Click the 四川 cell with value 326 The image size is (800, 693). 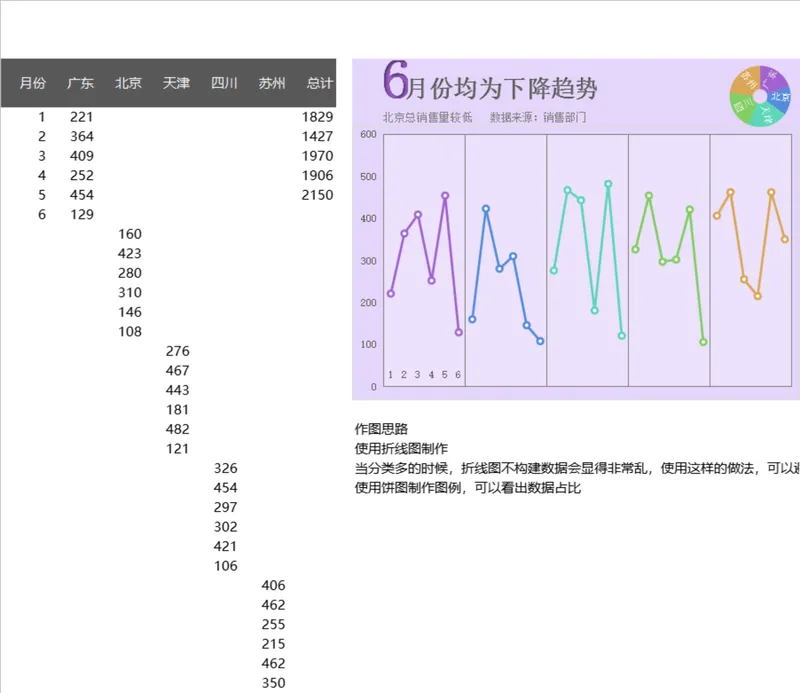(x=226, y=468)
